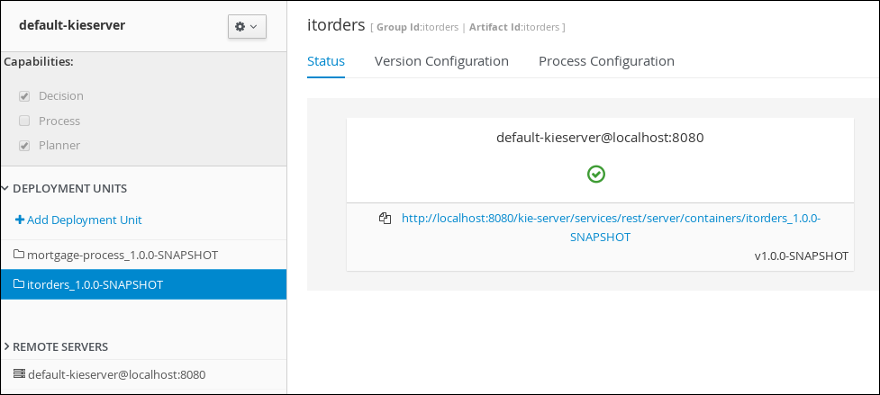Screen dimensions: 880x395
Task: Copy the container URL using copy icon
Action: [385, 218]
